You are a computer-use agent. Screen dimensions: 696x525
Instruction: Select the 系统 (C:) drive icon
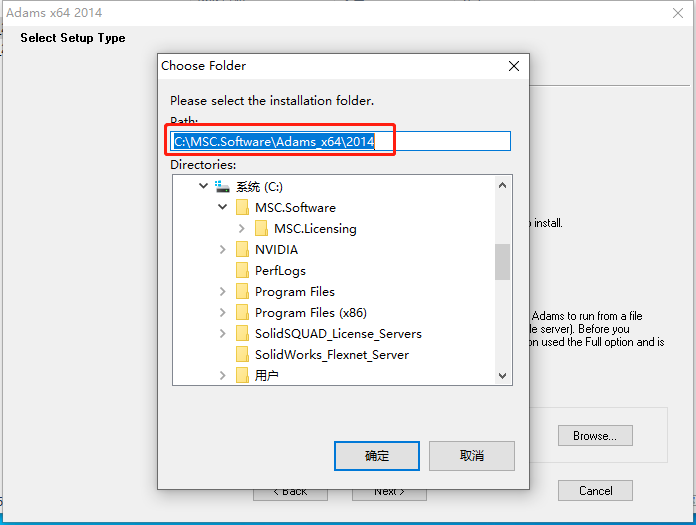(222, 186)
